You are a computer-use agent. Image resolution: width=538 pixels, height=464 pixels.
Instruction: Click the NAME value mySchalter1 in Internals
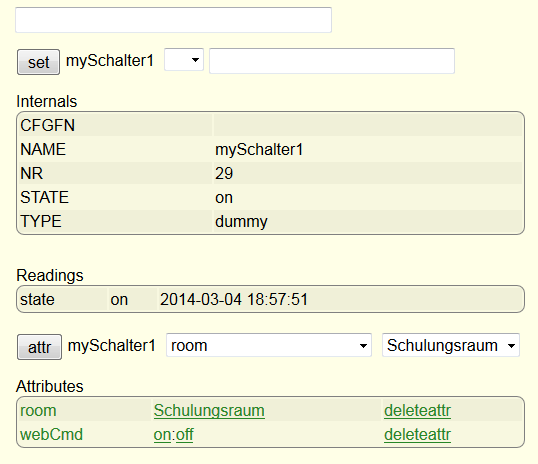[x=259, y=150]
